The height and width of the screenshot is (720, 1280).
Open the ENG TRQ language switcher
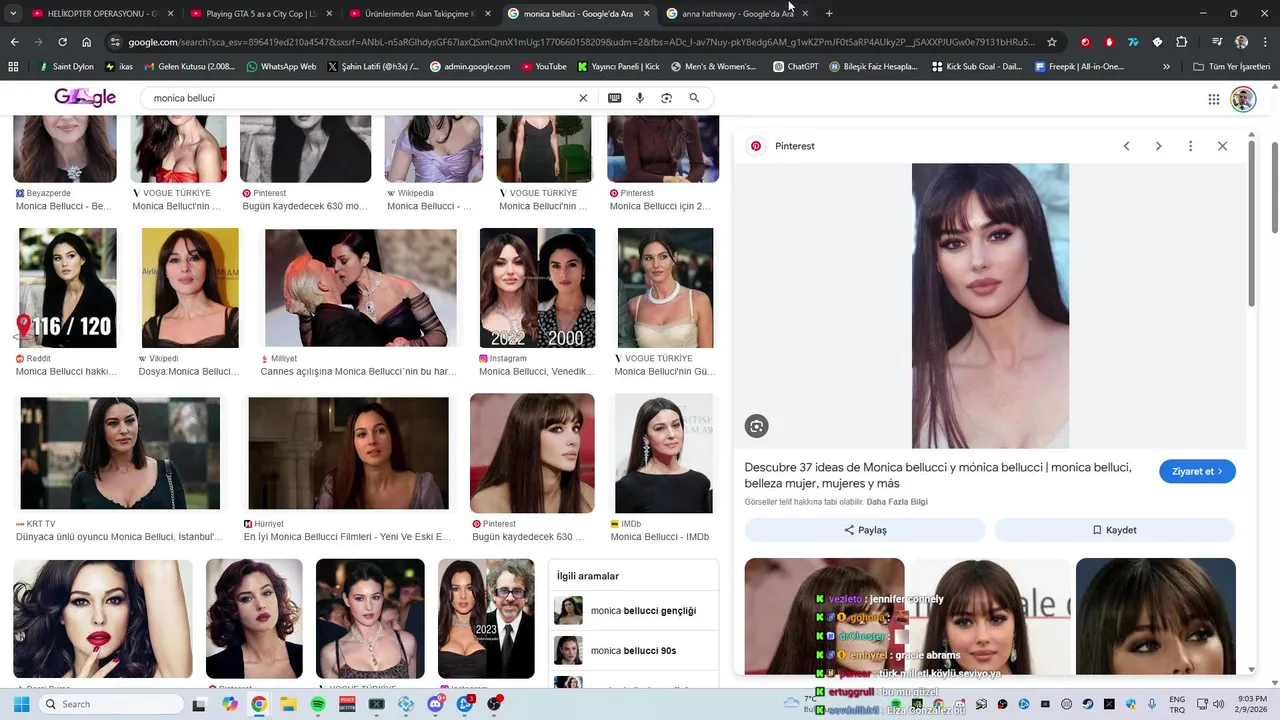pyautogui.click(x=1177, y=704)
